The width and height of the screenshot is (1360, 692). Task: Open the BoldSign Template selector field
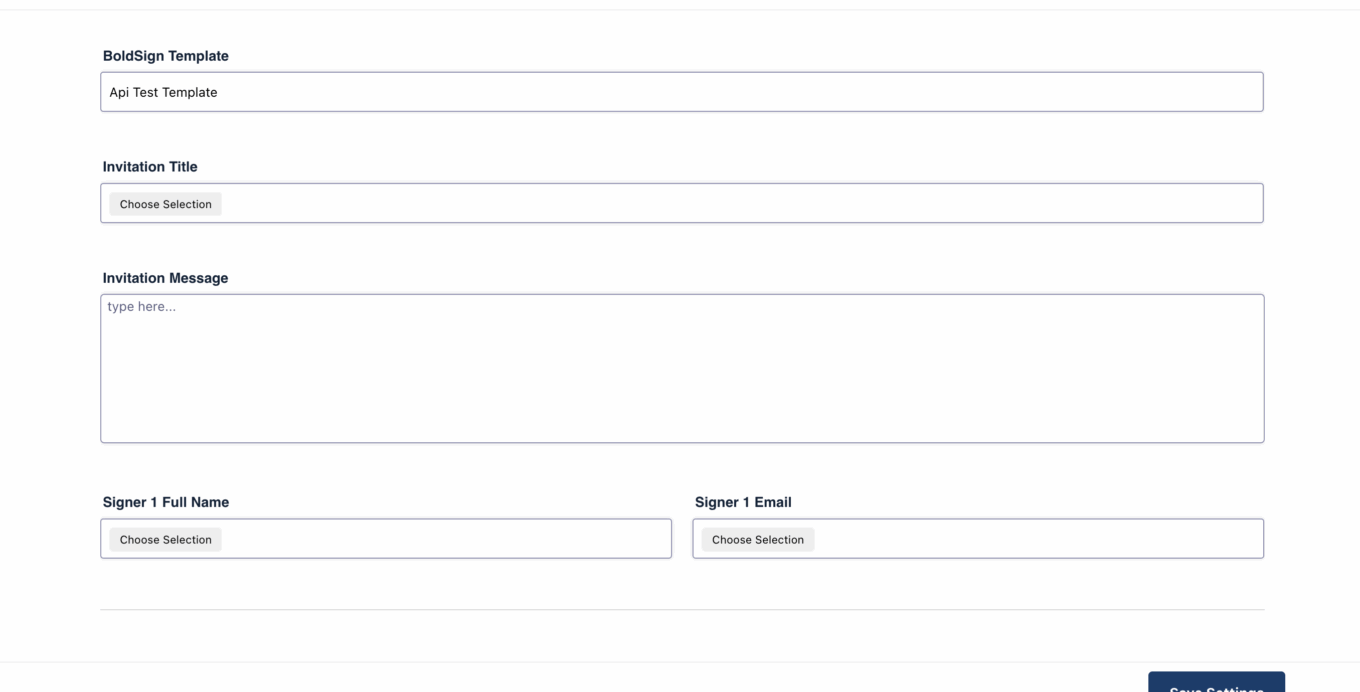pos(681,92)
